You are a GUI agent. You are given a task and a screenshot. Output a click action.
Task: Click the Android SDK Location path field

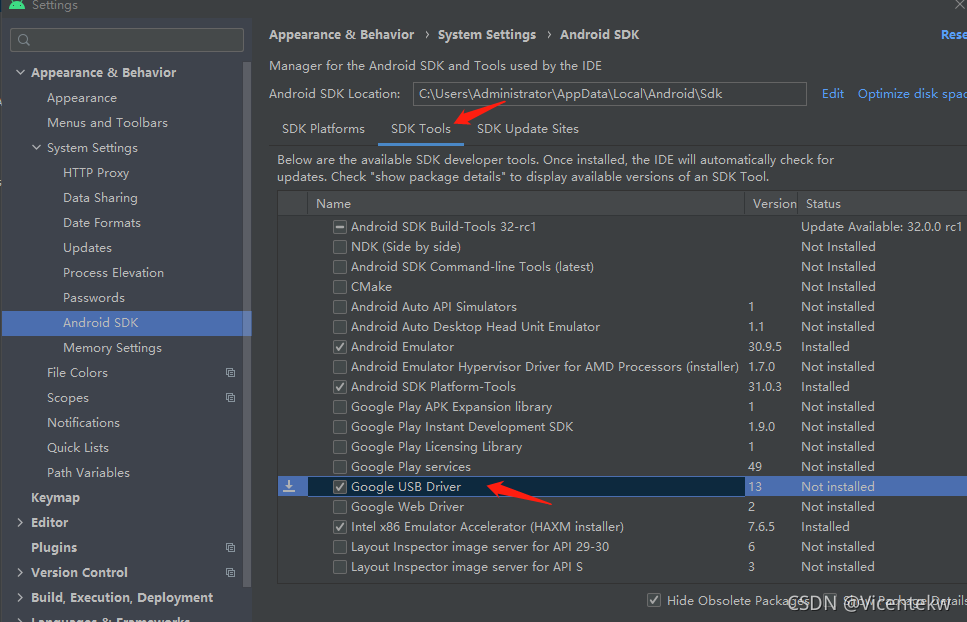coord(609,94)
